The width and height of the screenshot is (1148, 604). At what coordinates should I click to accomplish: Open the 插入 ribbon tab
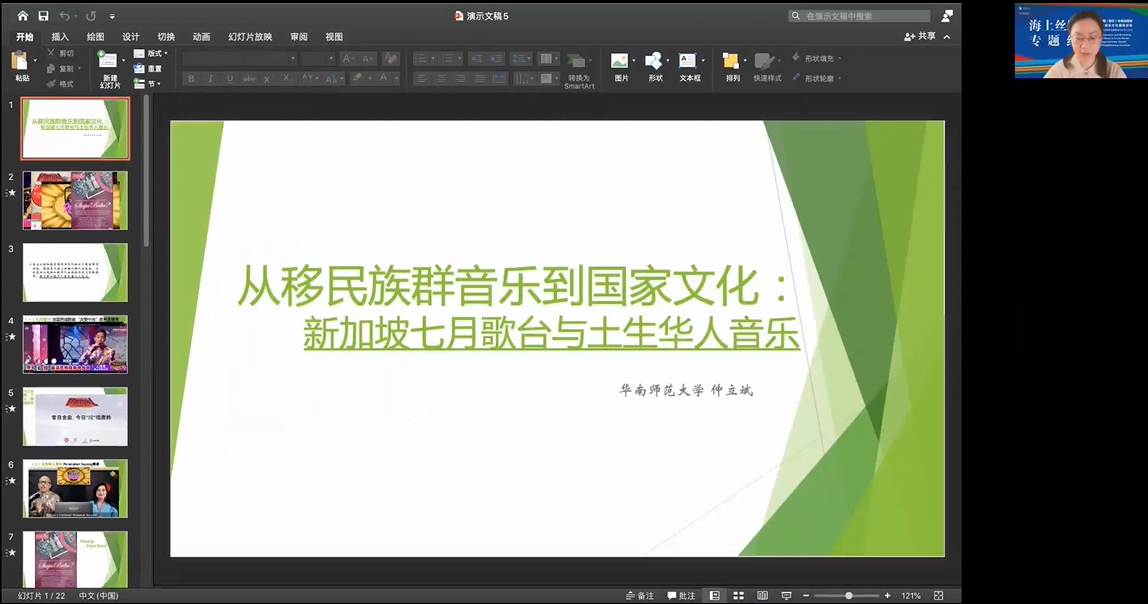60,37
